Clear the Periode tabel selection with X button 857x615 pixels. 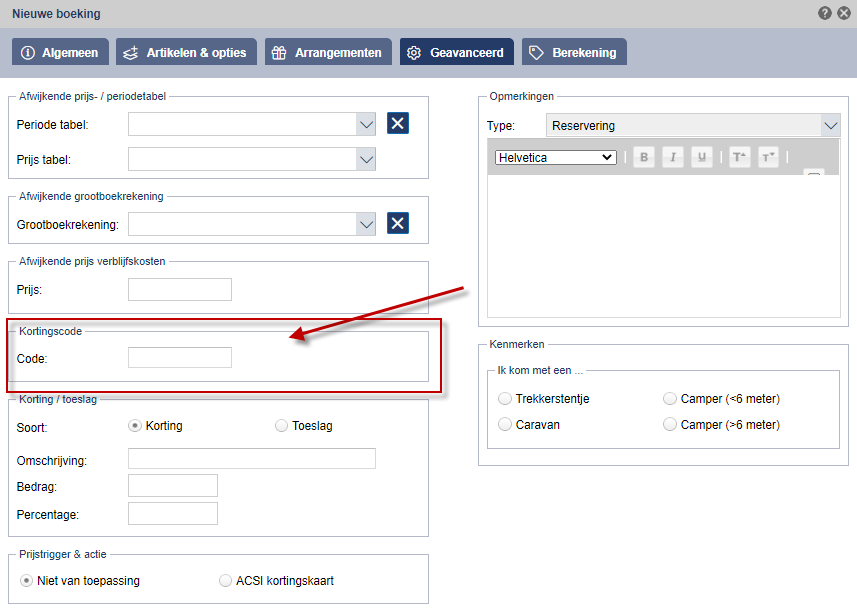click(x=398, y=123)
